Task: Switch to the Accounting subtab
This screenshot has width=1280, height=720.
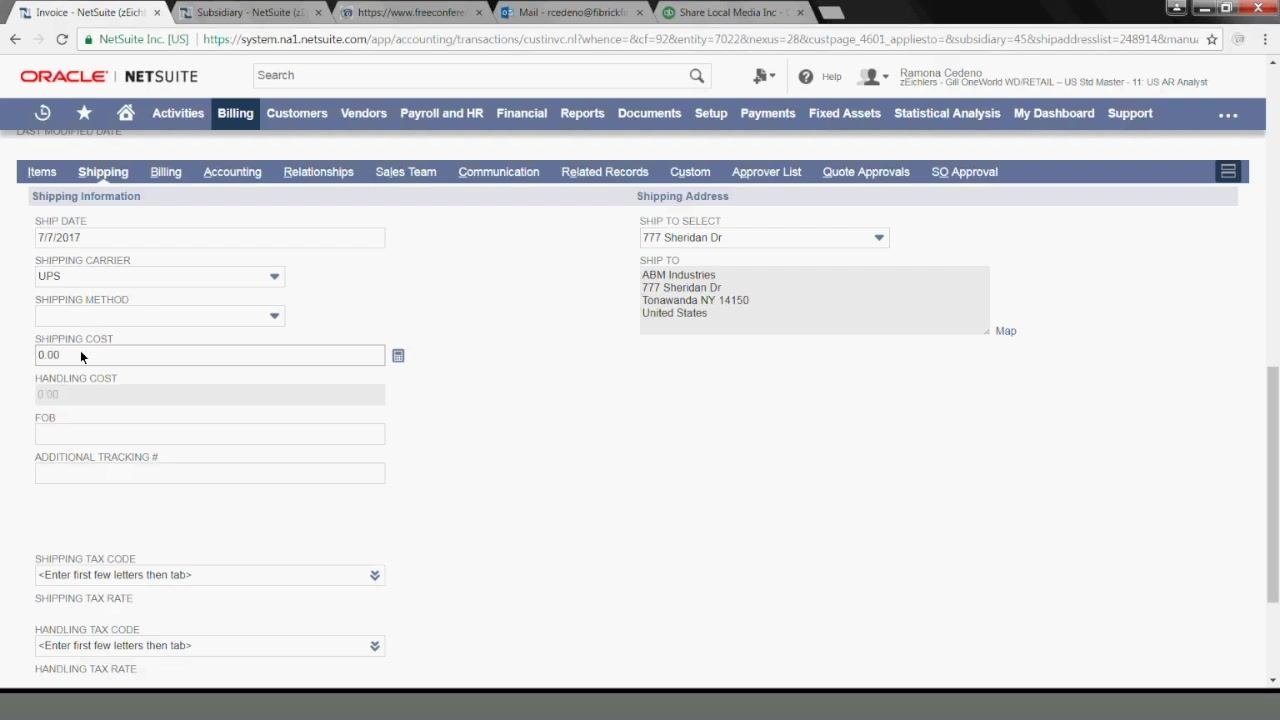Action: coord(232,172)
